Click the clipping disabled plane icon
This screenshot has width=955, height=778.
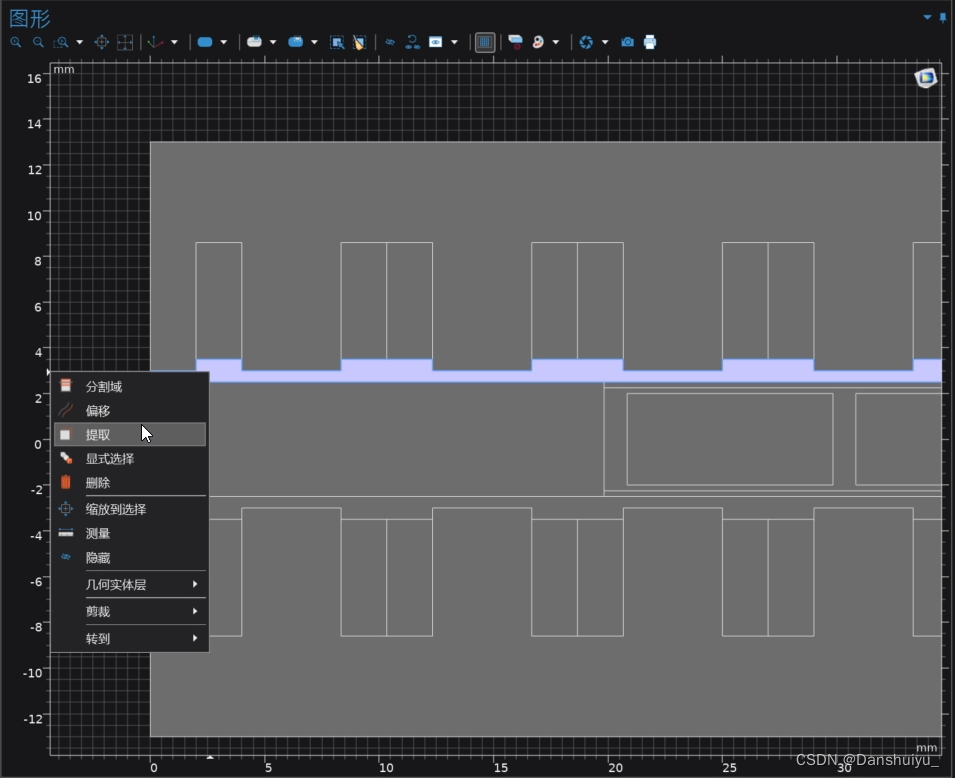pos(515,42)
